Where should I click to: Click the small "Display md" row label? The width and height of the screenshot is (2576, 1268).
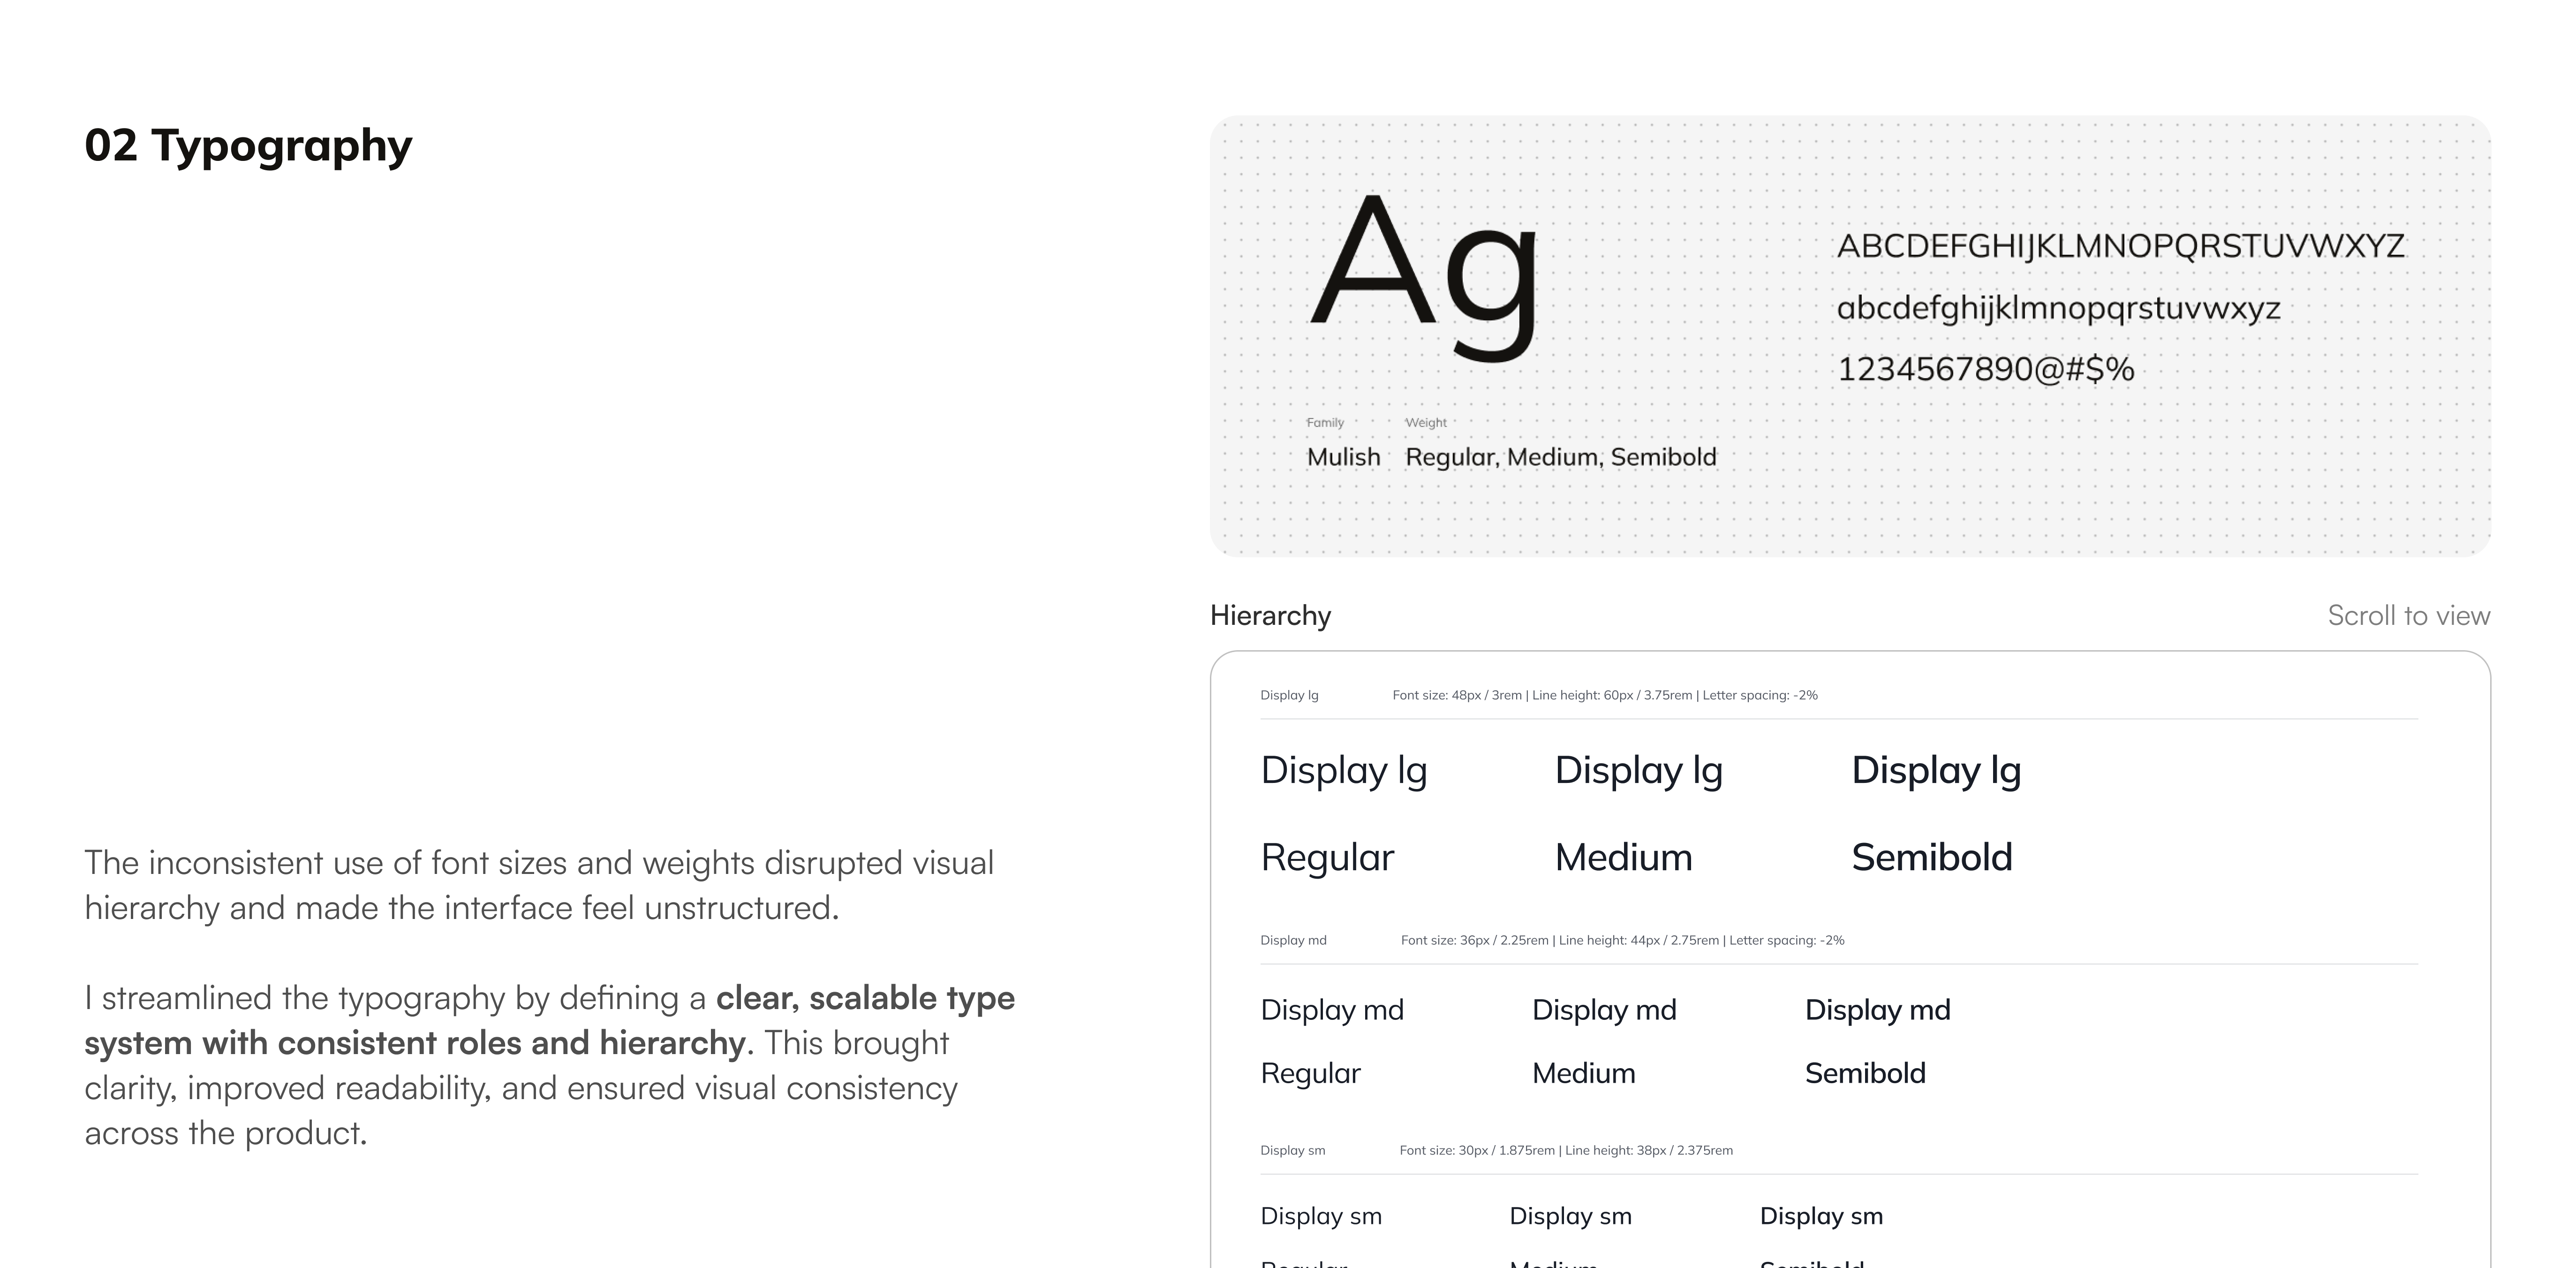[x=1293, y=940]
